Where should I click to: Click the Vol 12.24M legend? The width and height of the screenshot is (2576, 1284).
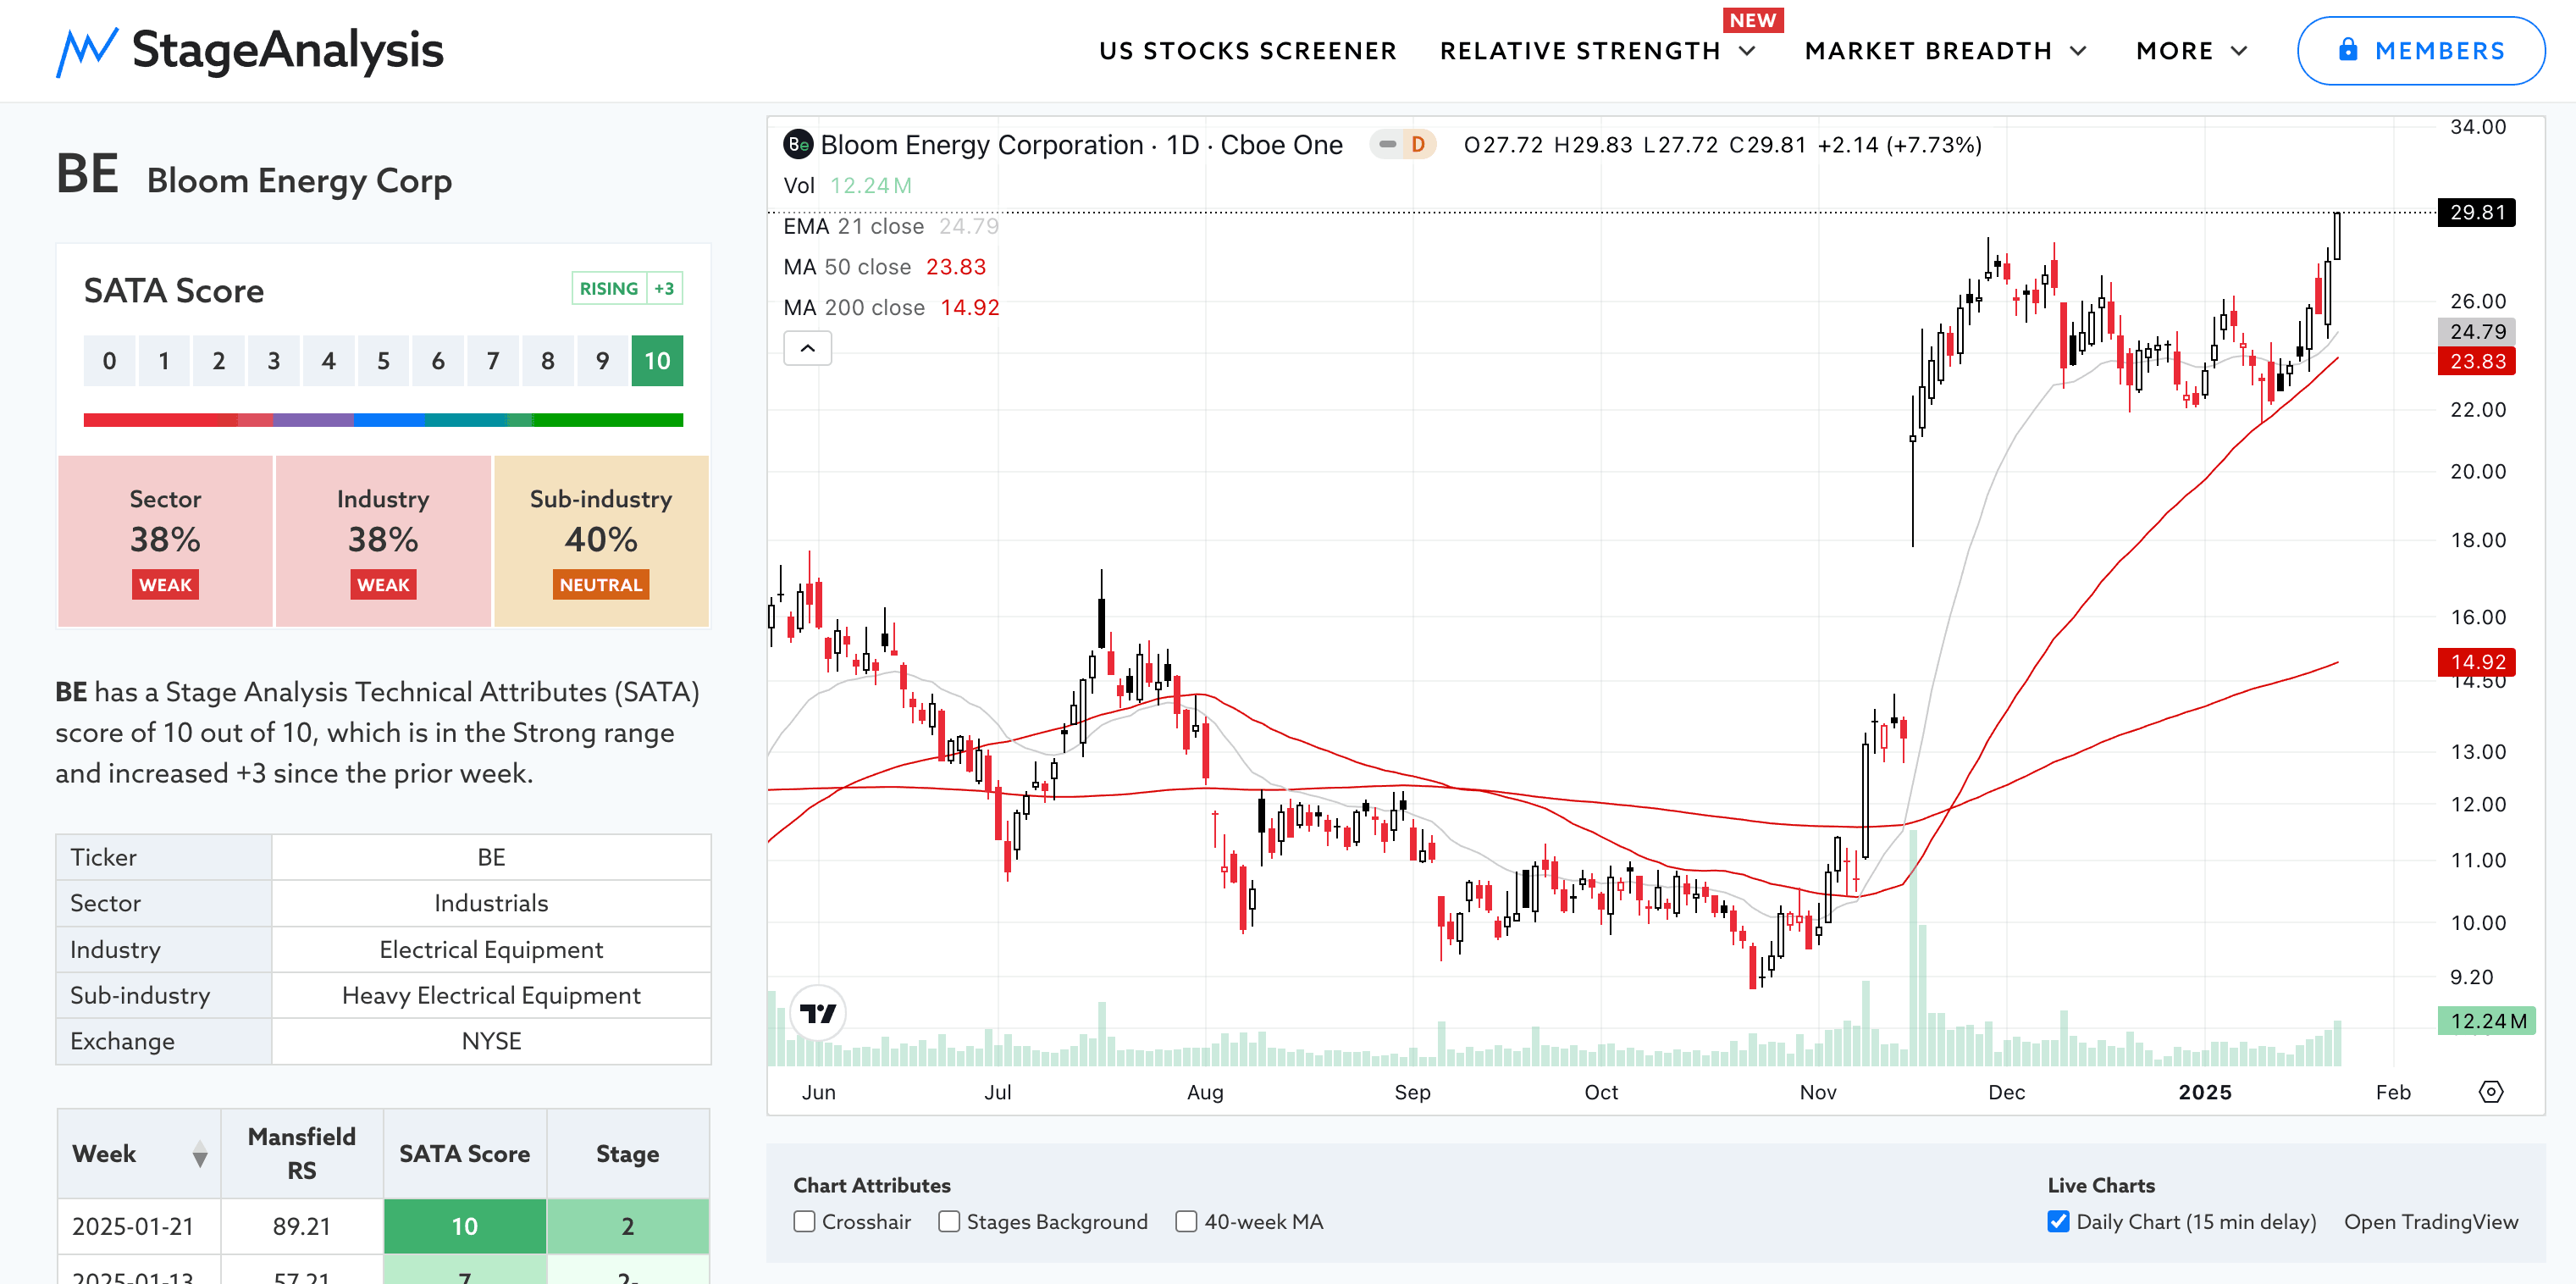848,186
